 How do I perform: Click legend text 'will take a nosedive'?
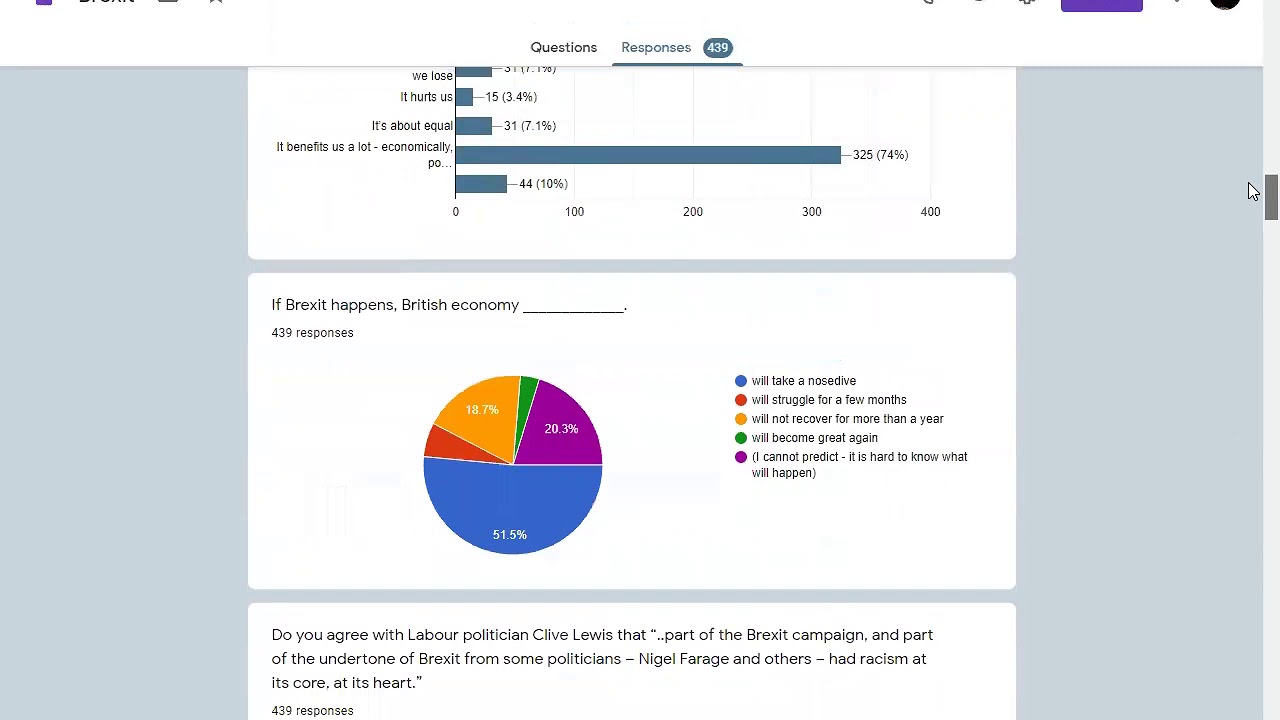pyautogui.click(x=804, y=381)
